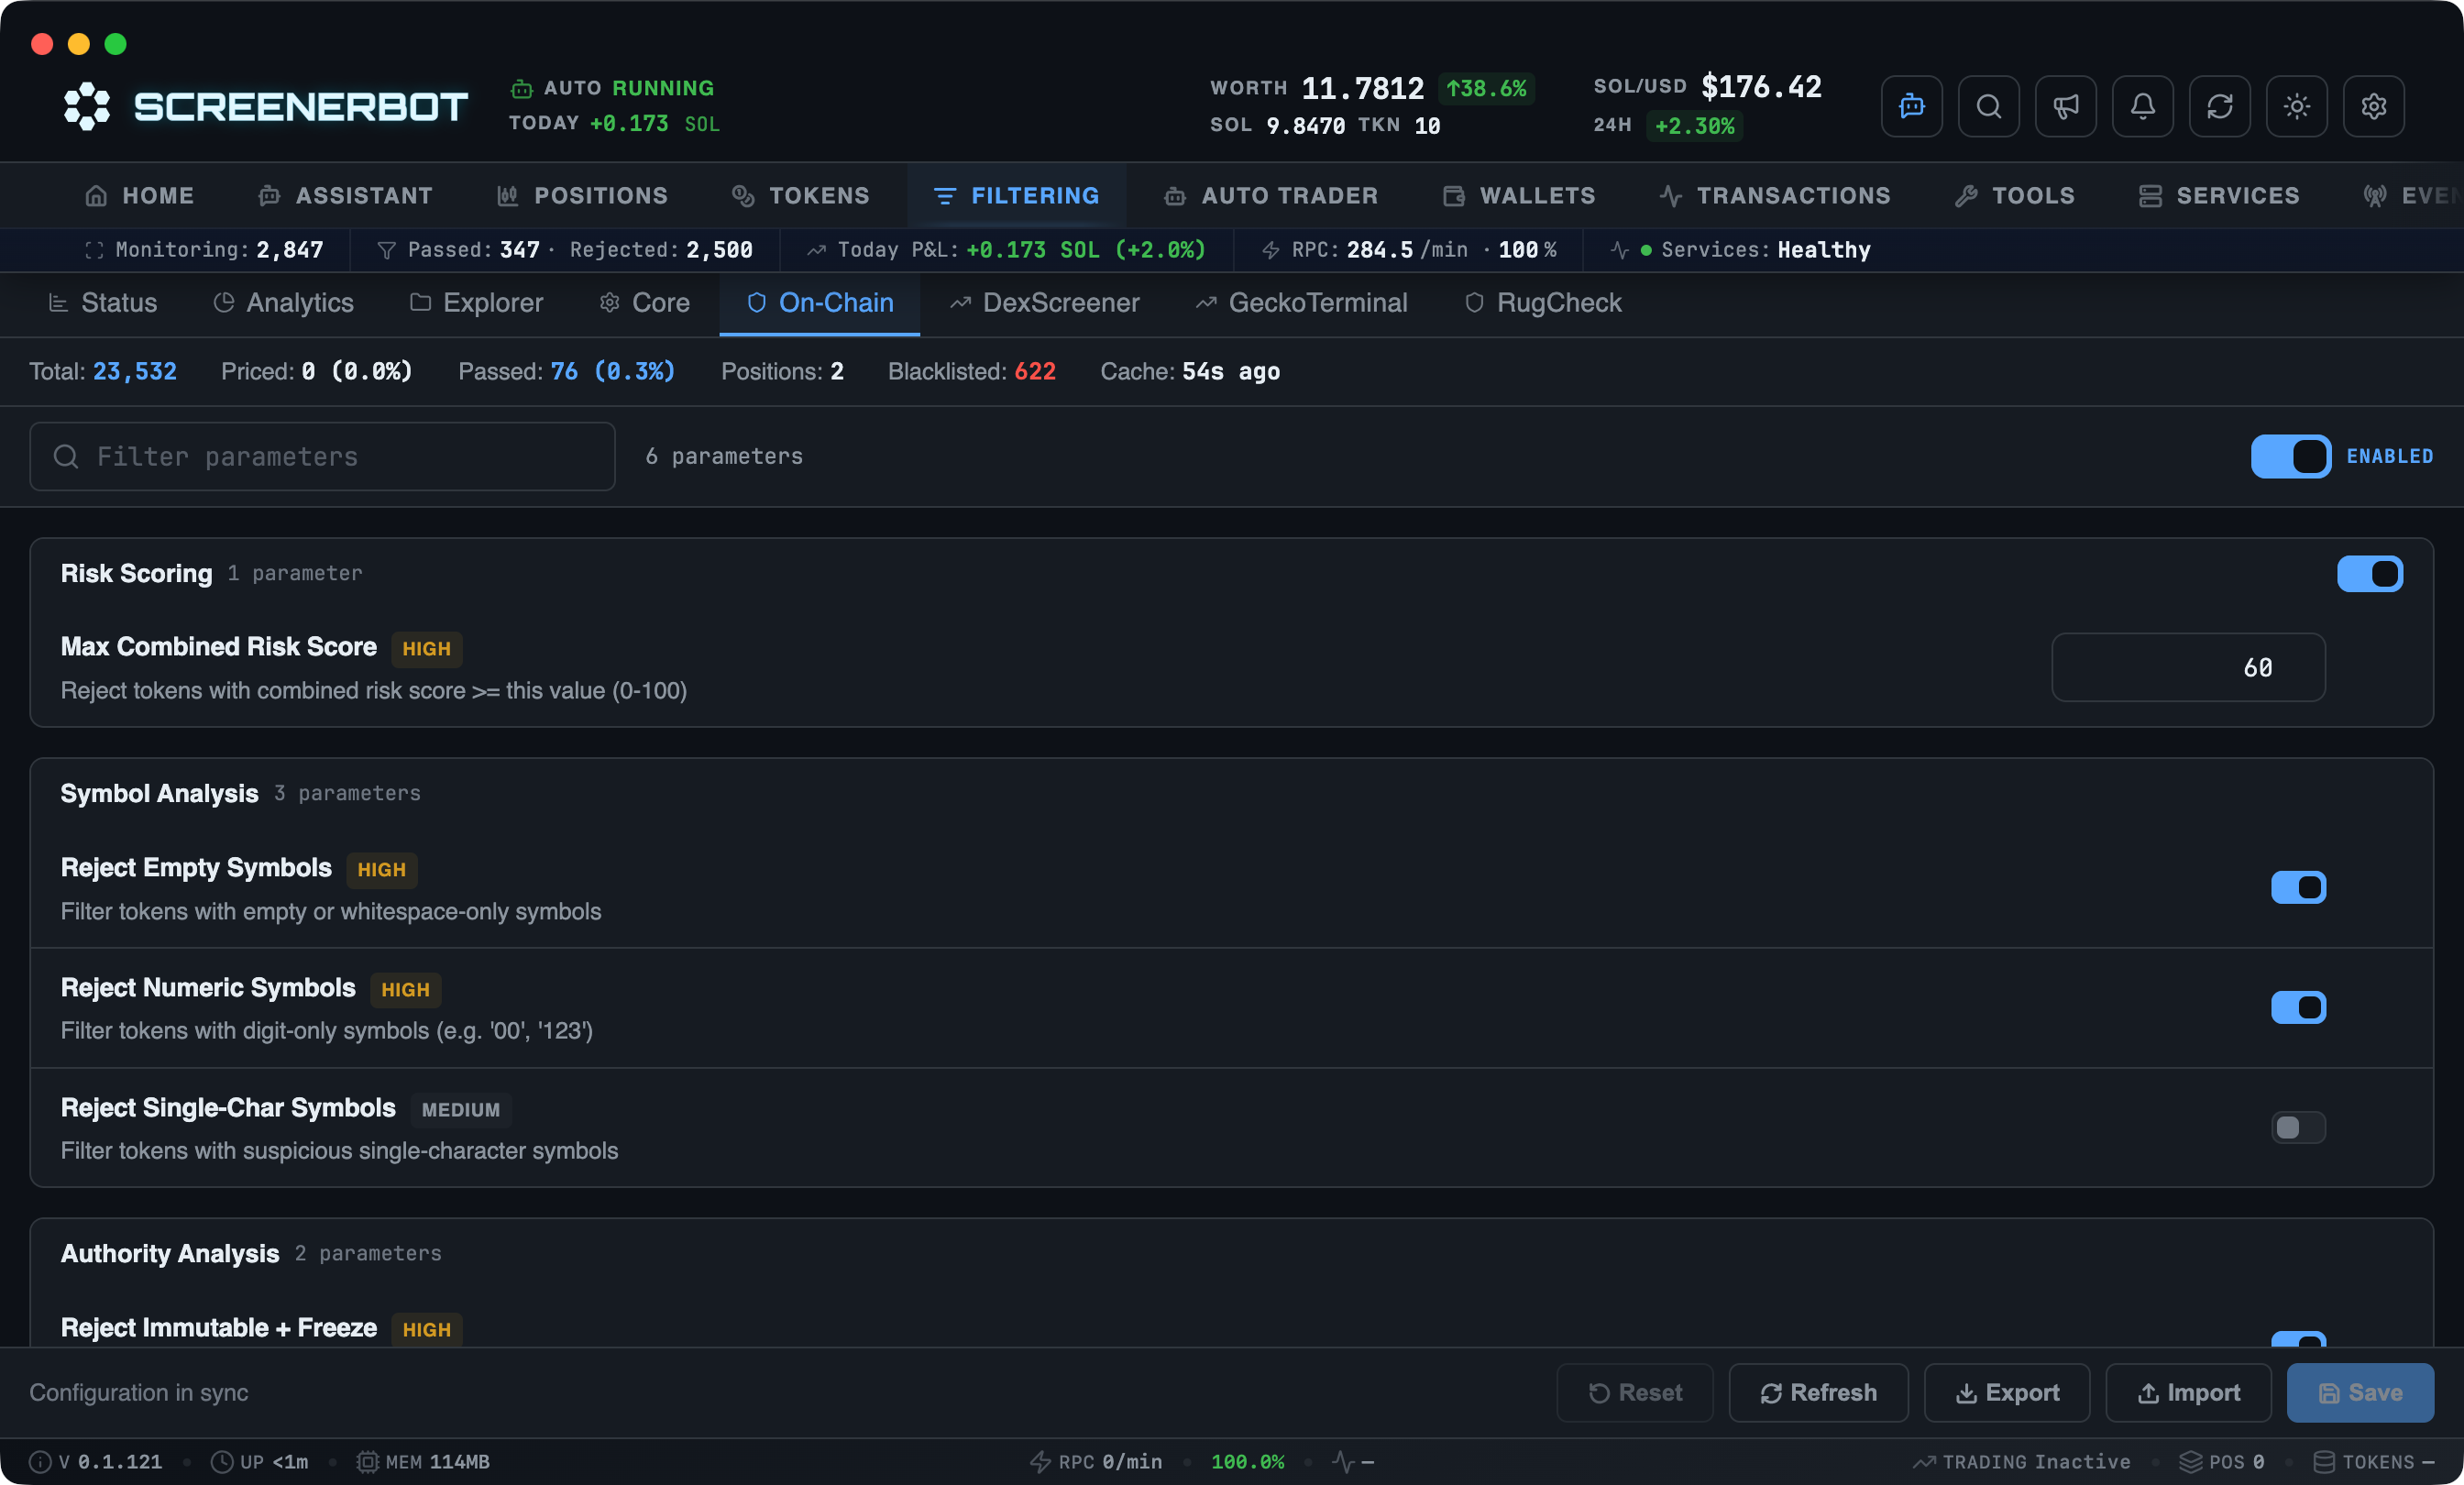Click the worth +38.6% change badge

click(x=1486, y=89)
